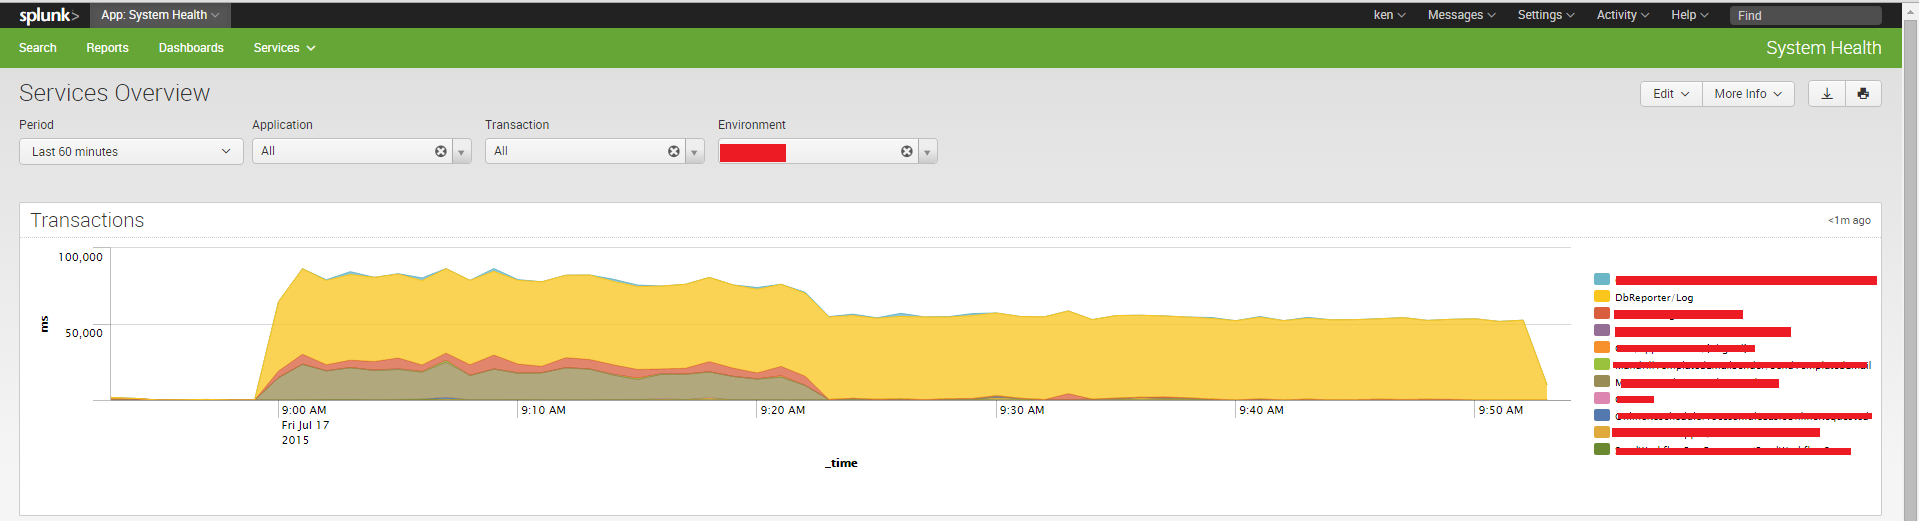Image resolution: width=1920 pixels, height=521 pixels.
Task: Go to the Dashboards tab
Action: (x=191, y=48)
